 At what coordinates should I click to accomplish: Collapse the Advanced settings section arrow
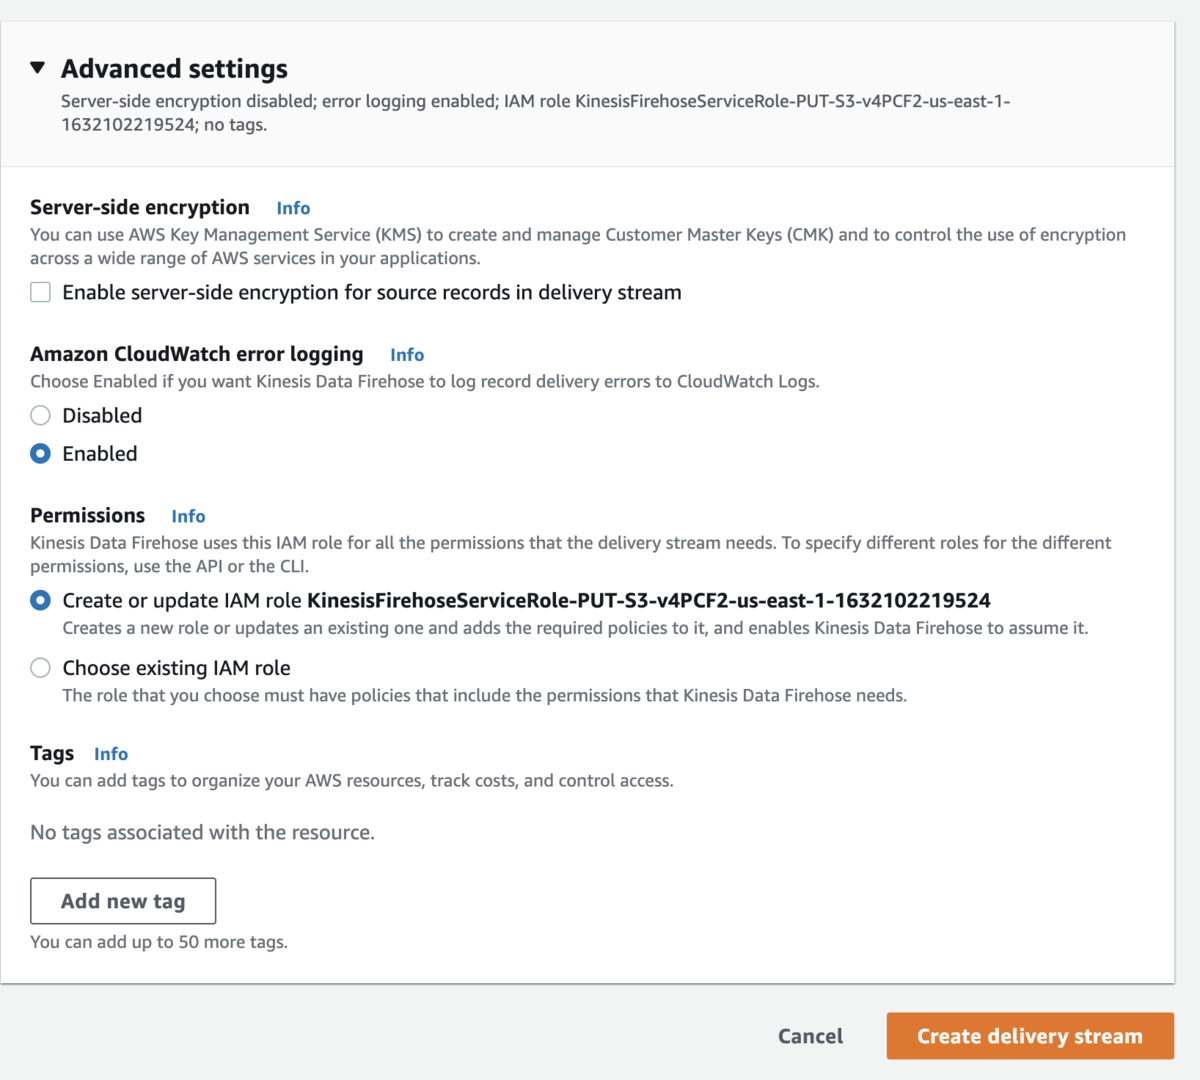[38, 68]
